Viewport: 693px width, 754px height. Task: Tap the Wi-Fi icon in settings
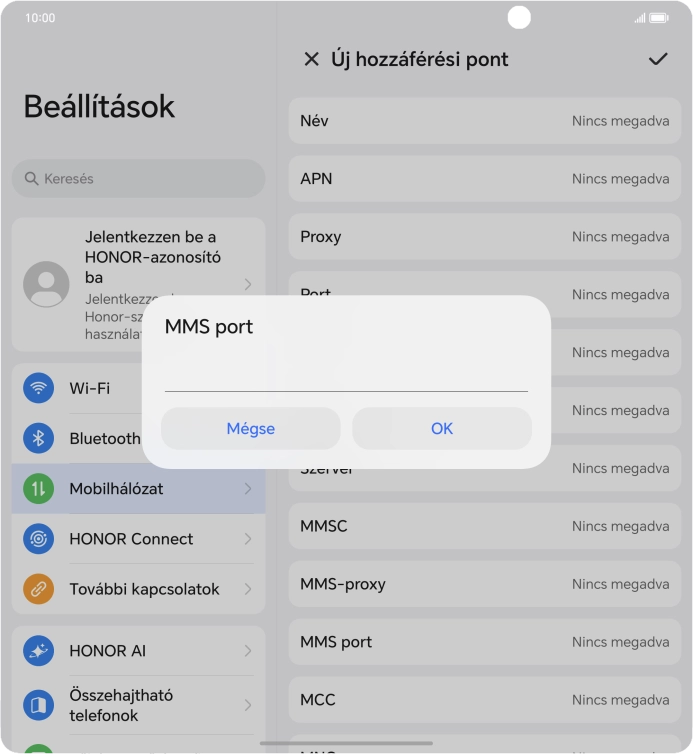click(x=38, y=388)
